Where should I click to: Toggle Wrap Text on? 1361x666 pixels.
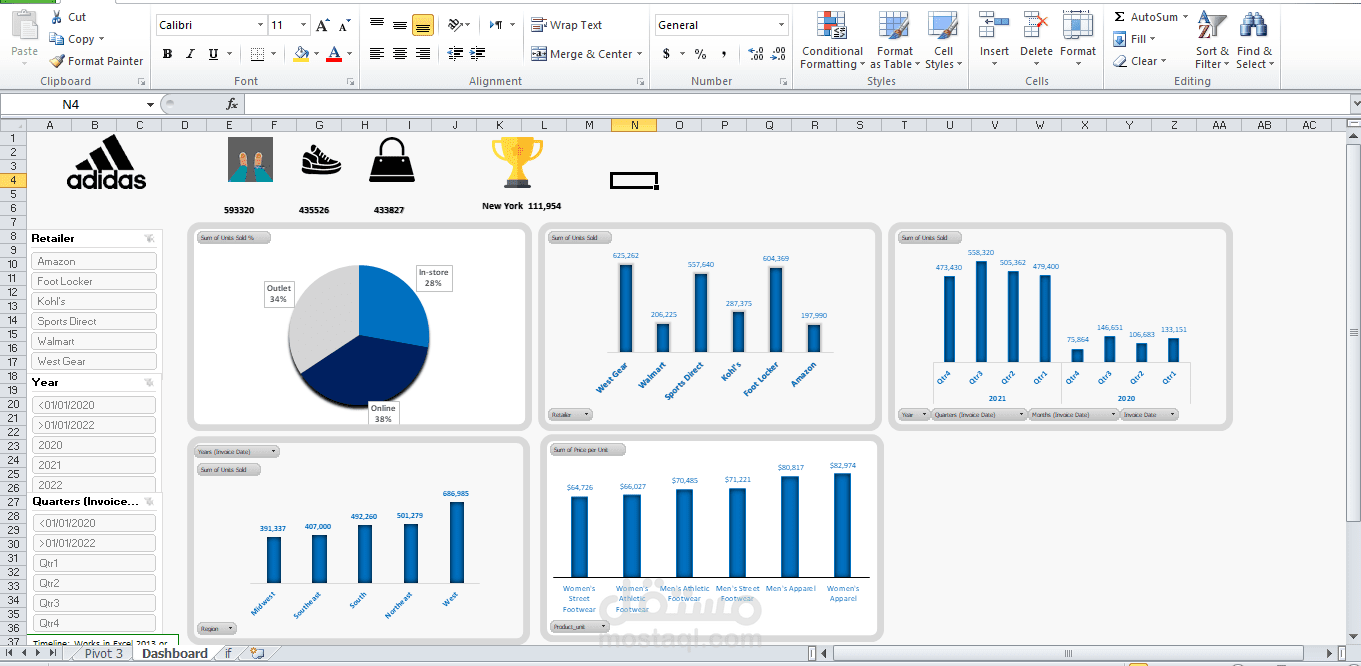tap(566, 25)
